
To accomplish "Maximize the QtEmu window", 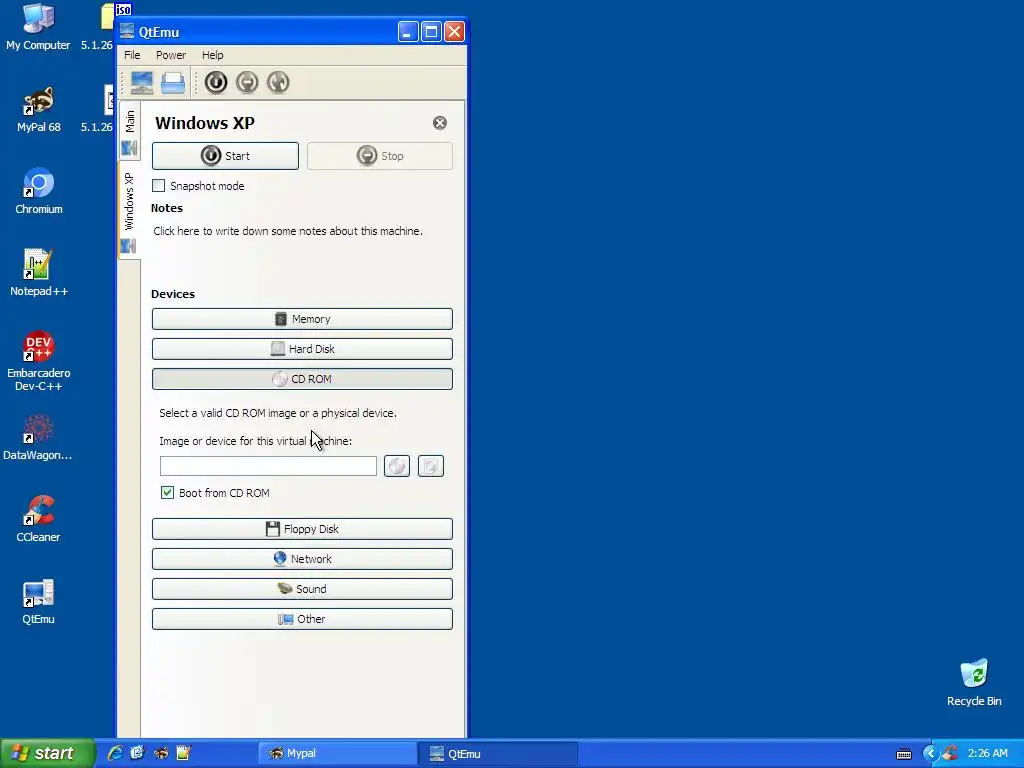I will coord(431,31).
